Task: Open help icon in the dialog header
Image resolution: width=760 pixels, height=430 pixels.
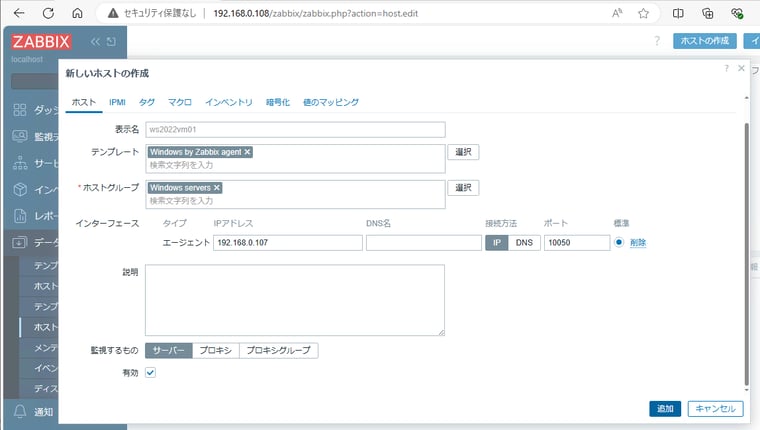Action: click(726, 68)
